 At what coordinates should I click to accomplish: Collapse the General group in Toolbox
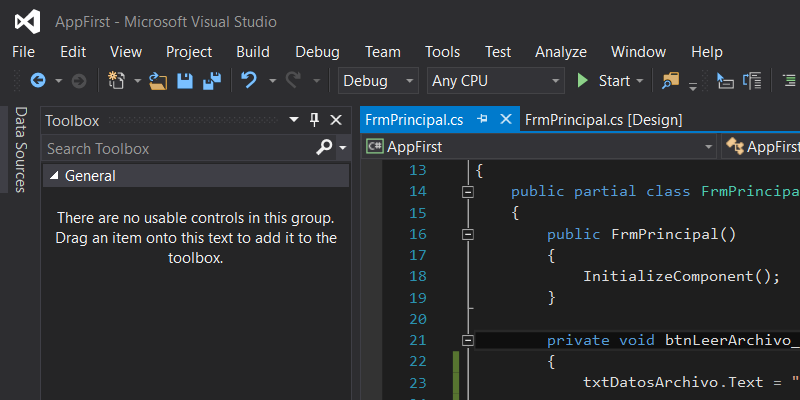(54, 176)
